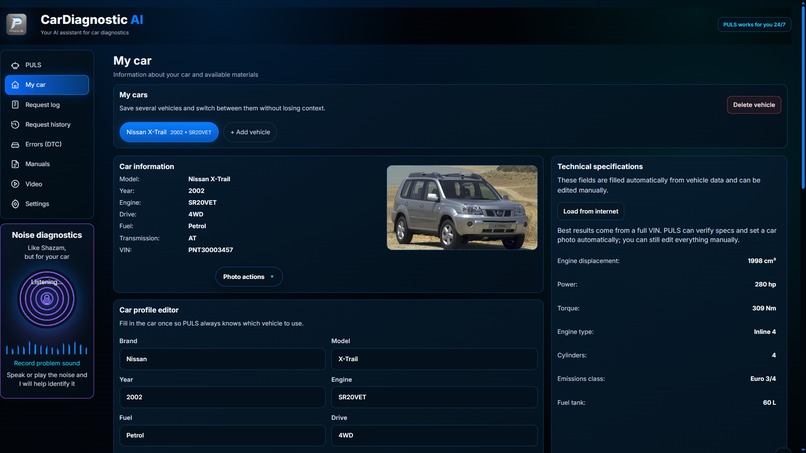The height and width of the screenshot is (453, 806).
Task: Open the Manuals section
Action: (47, 164)
